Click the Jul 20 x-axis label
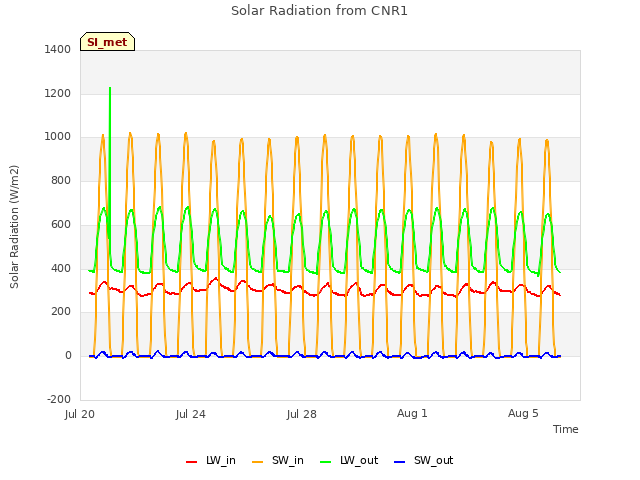640x480 pixels. click(x=80, y=414)
